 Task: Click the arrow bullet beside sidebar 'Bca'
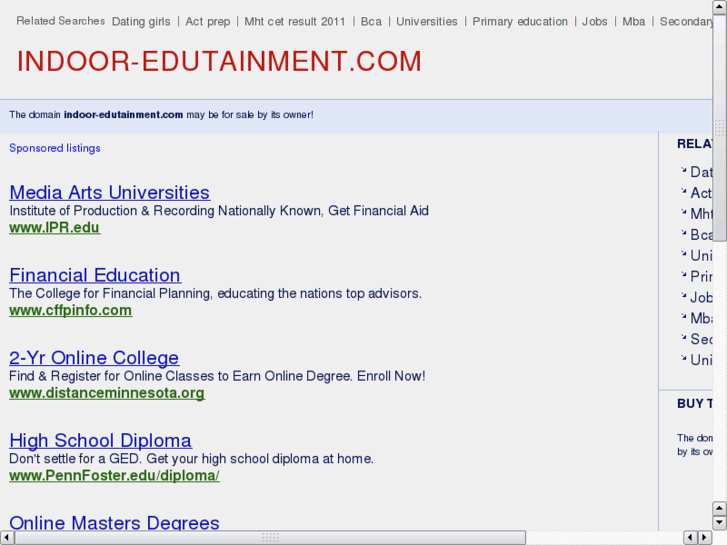click(x=683, y=233)
